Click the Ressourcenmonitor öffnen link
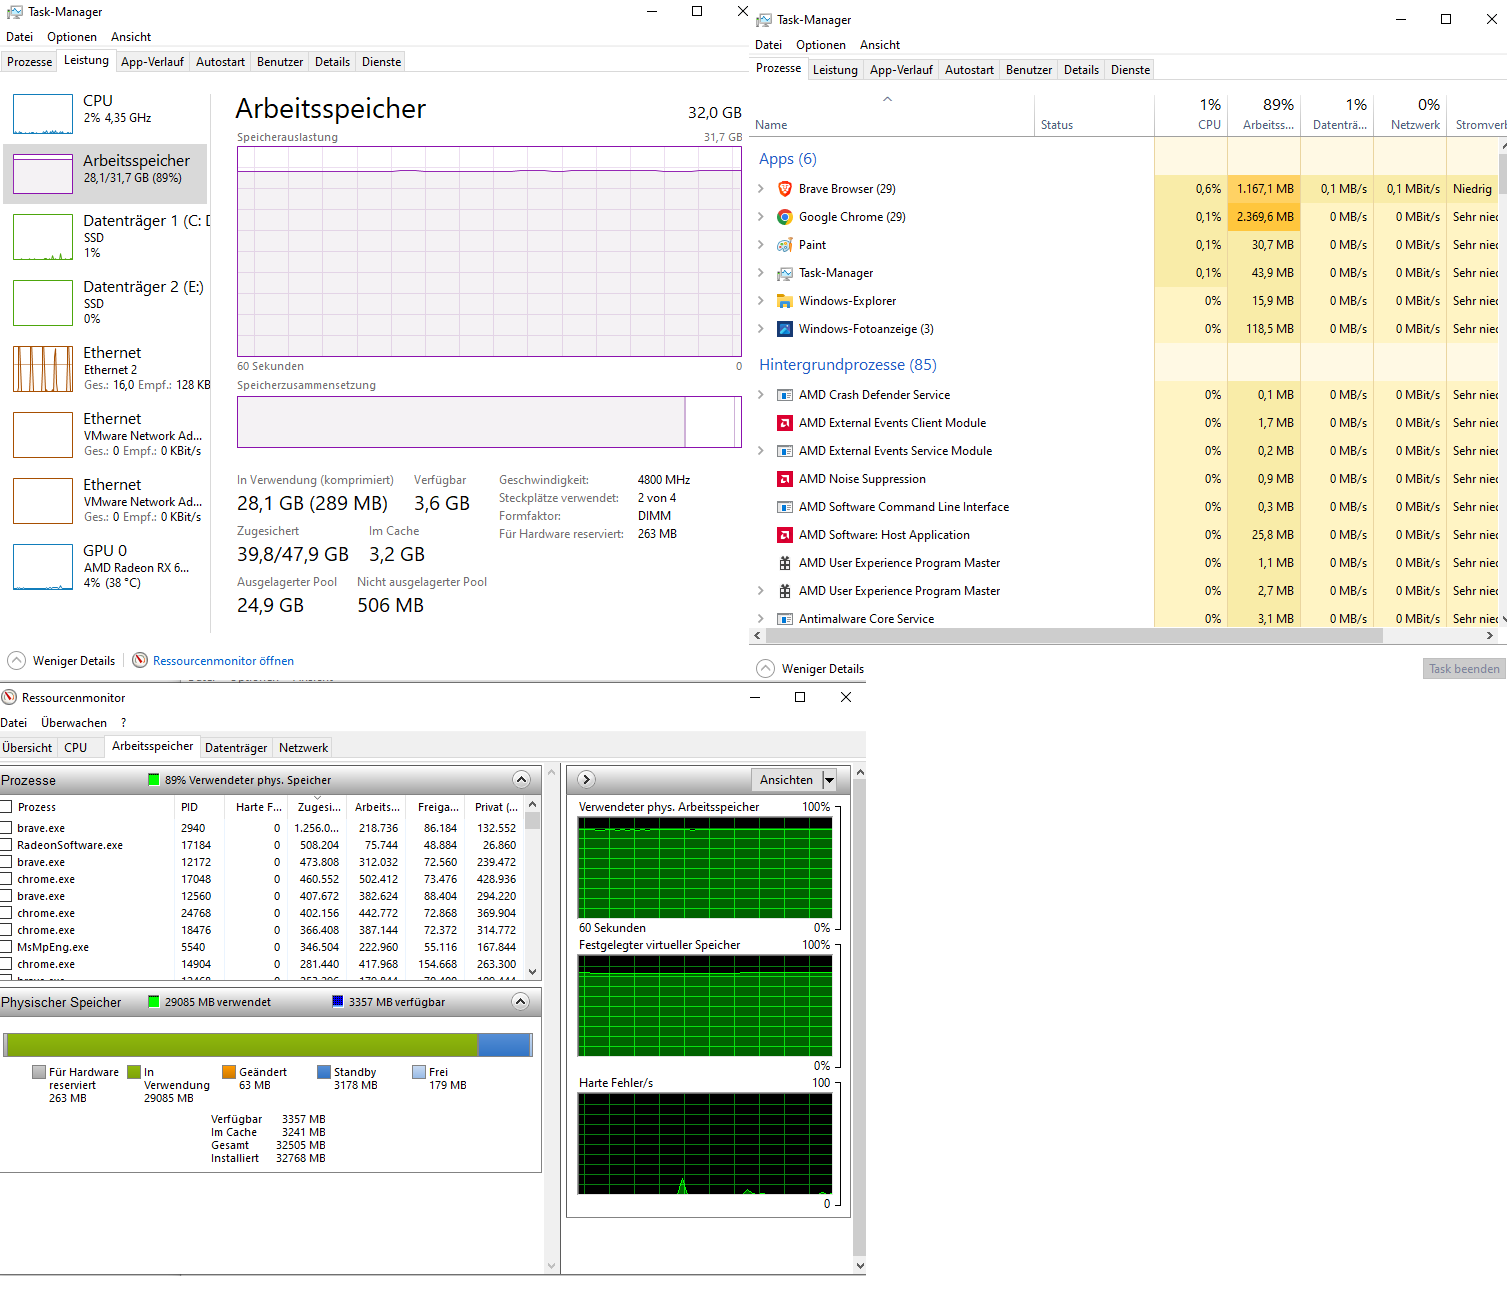This screenshot has width=1507, height=1290. 223,661
